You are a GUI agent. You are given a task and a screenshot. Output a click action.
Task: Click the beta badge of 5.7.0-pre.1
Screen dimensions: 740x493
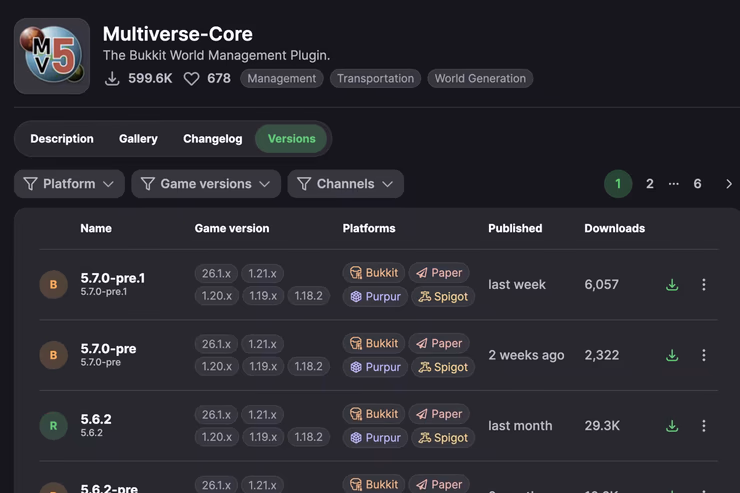[53, 284]
